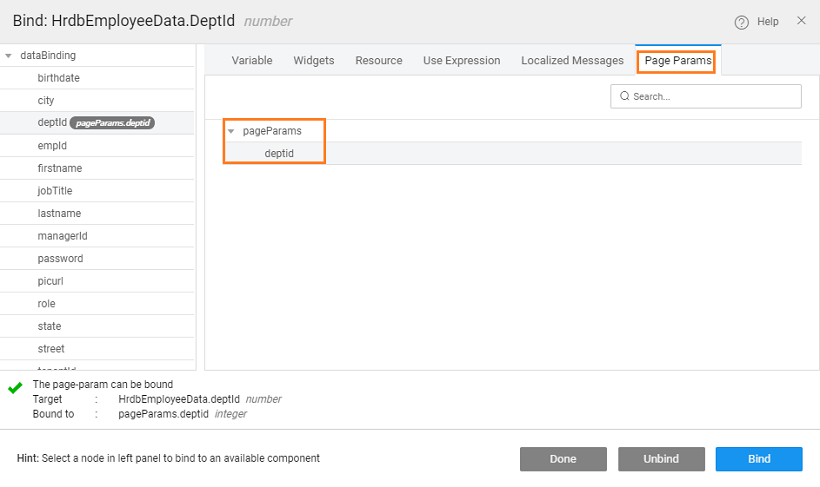Select deptid under pageParams
Screen dimensions: 820x487
(279, 153)
